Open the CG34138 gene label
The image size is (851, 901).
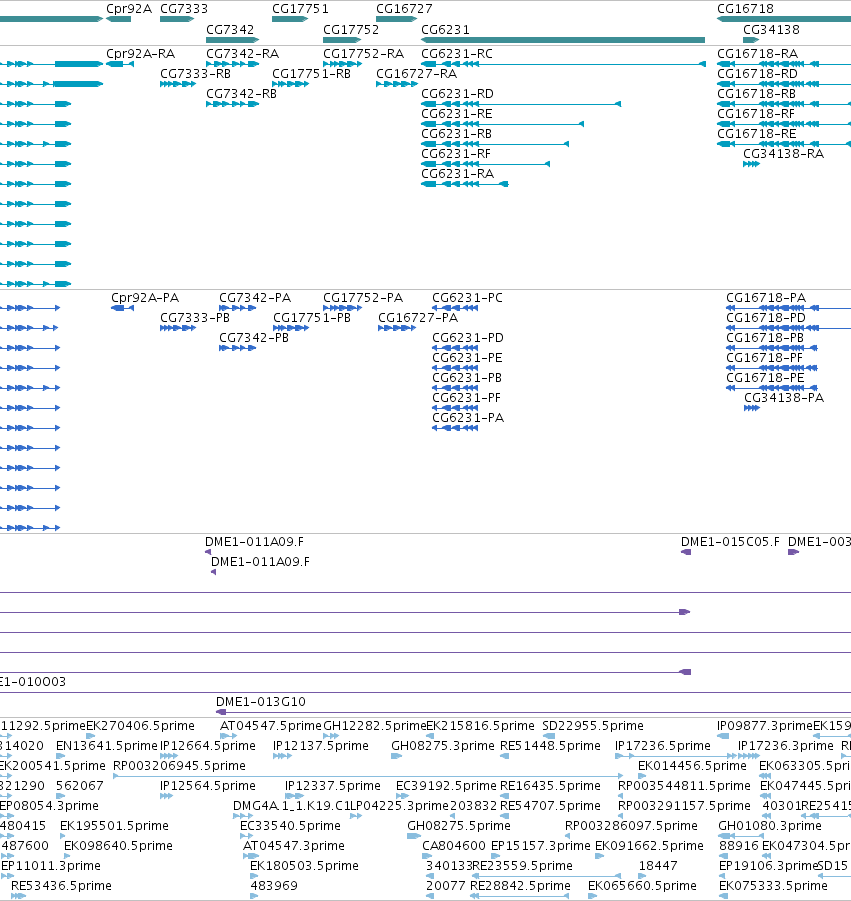[771, 30]
